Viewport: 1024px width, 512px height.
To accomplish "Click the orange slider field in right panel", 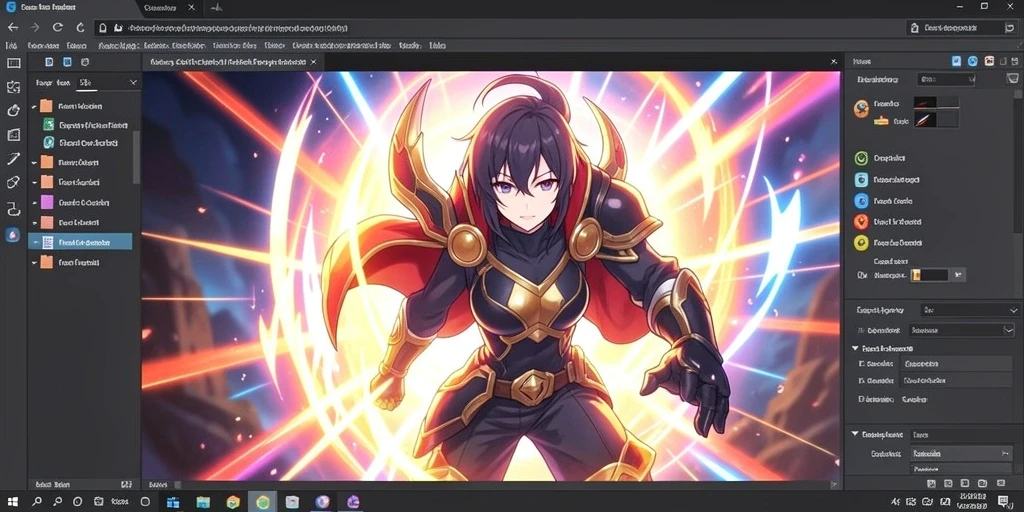I will [x=929, y=275].
